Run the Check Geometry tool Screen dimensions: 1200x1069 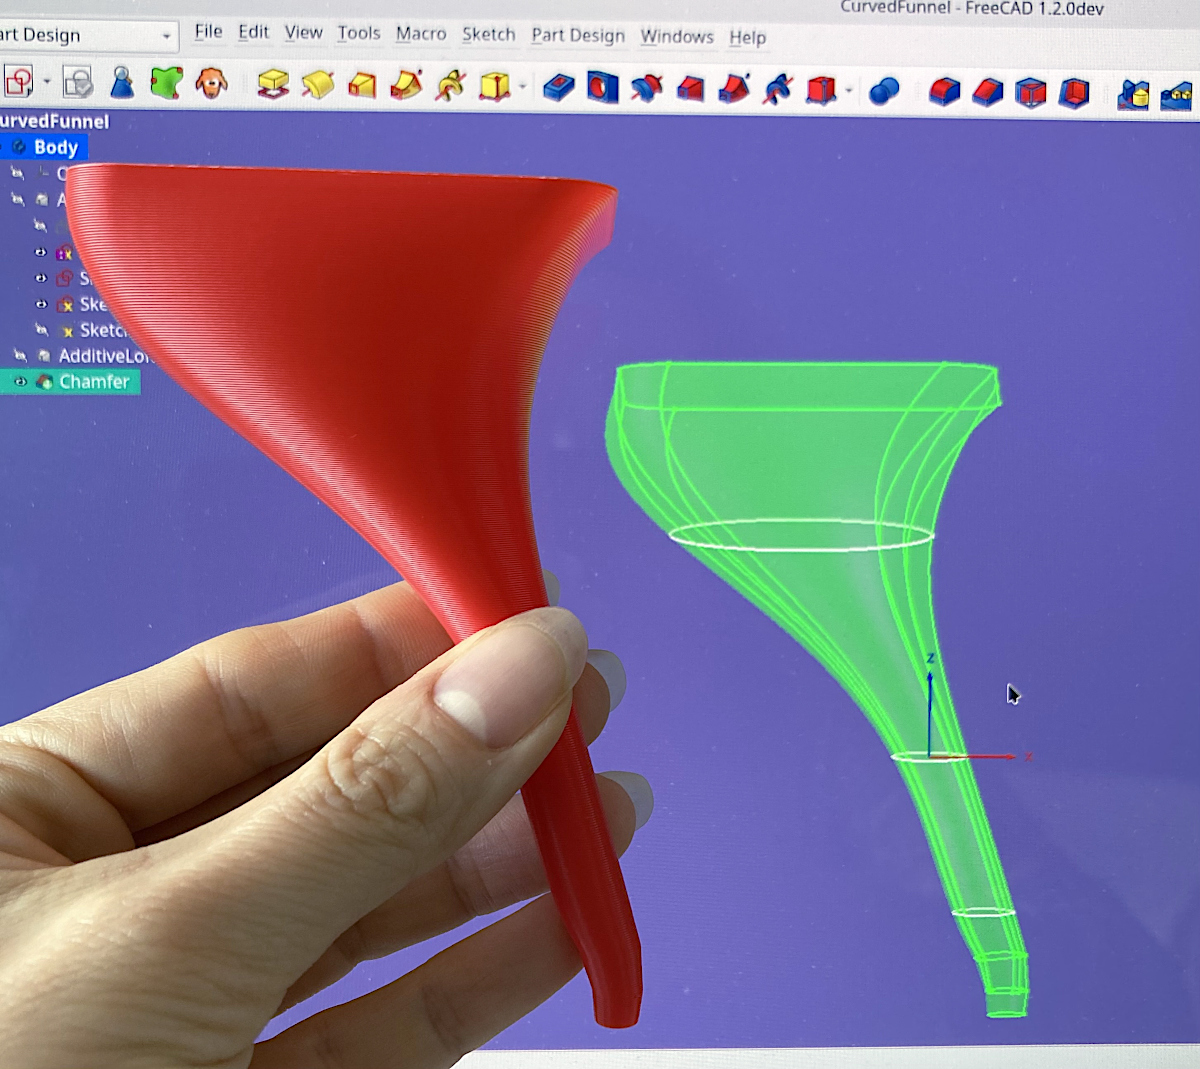coord(122,82)
